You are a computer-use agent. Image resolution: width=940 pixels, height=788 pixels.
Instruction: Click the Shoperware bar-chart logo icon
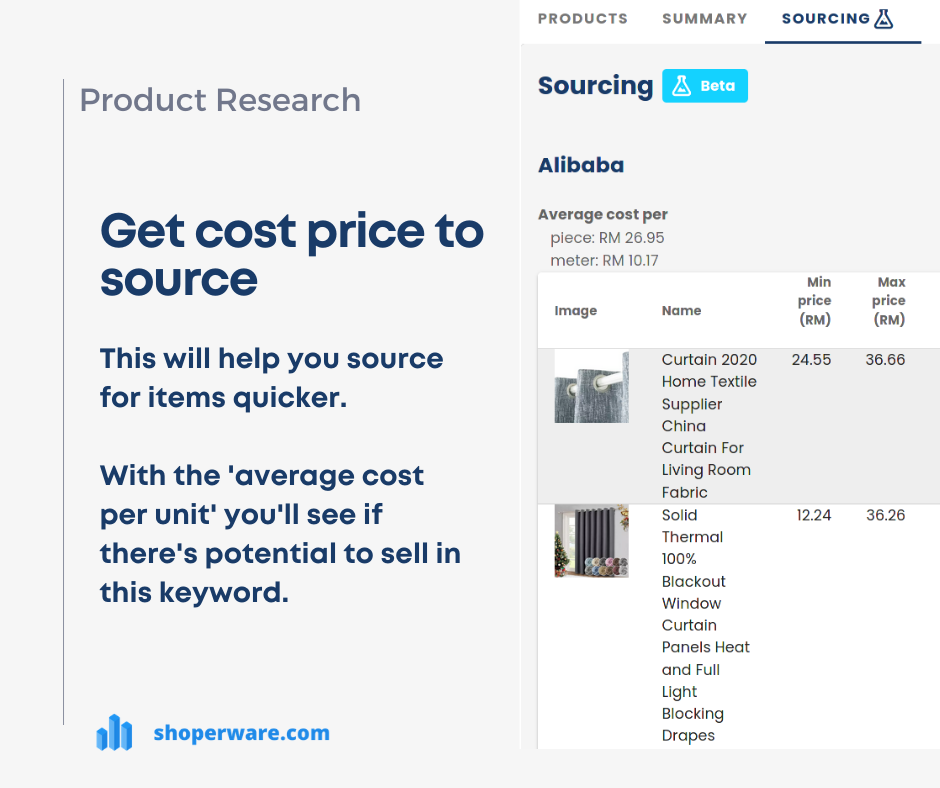click(114, 732)
